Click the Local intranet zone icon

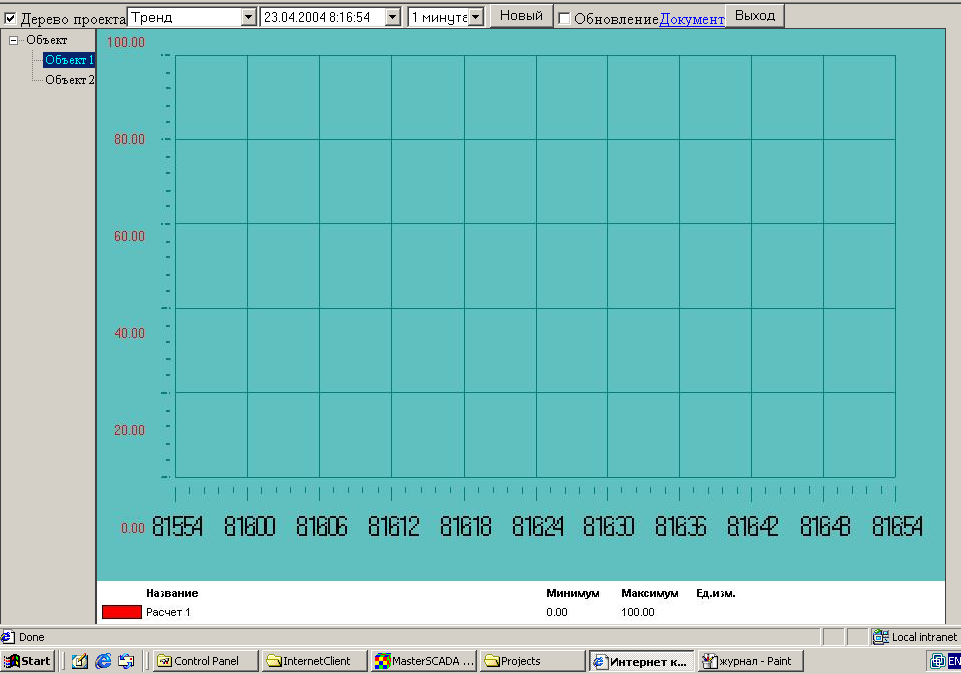click(x=881, y=637)
